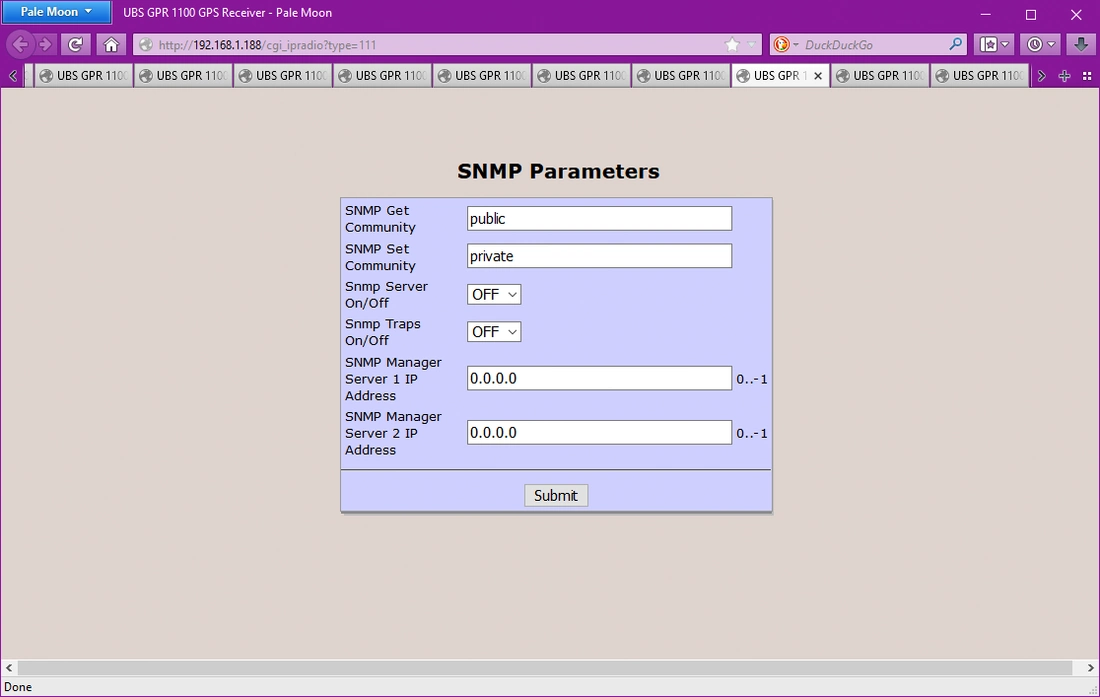This screenshot has height=697, width=1100.
Task: Click the SNMP Manager Server 1 IP field
Action: coord(599,379)
